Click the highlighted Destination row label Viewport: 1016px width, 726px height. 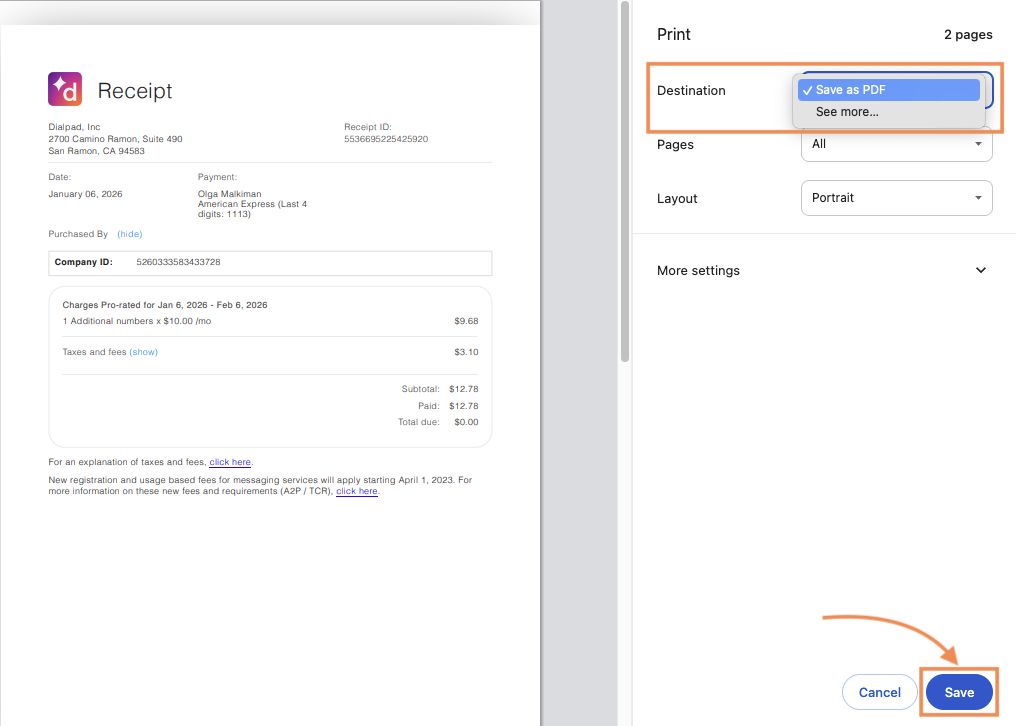coord(691,90)
